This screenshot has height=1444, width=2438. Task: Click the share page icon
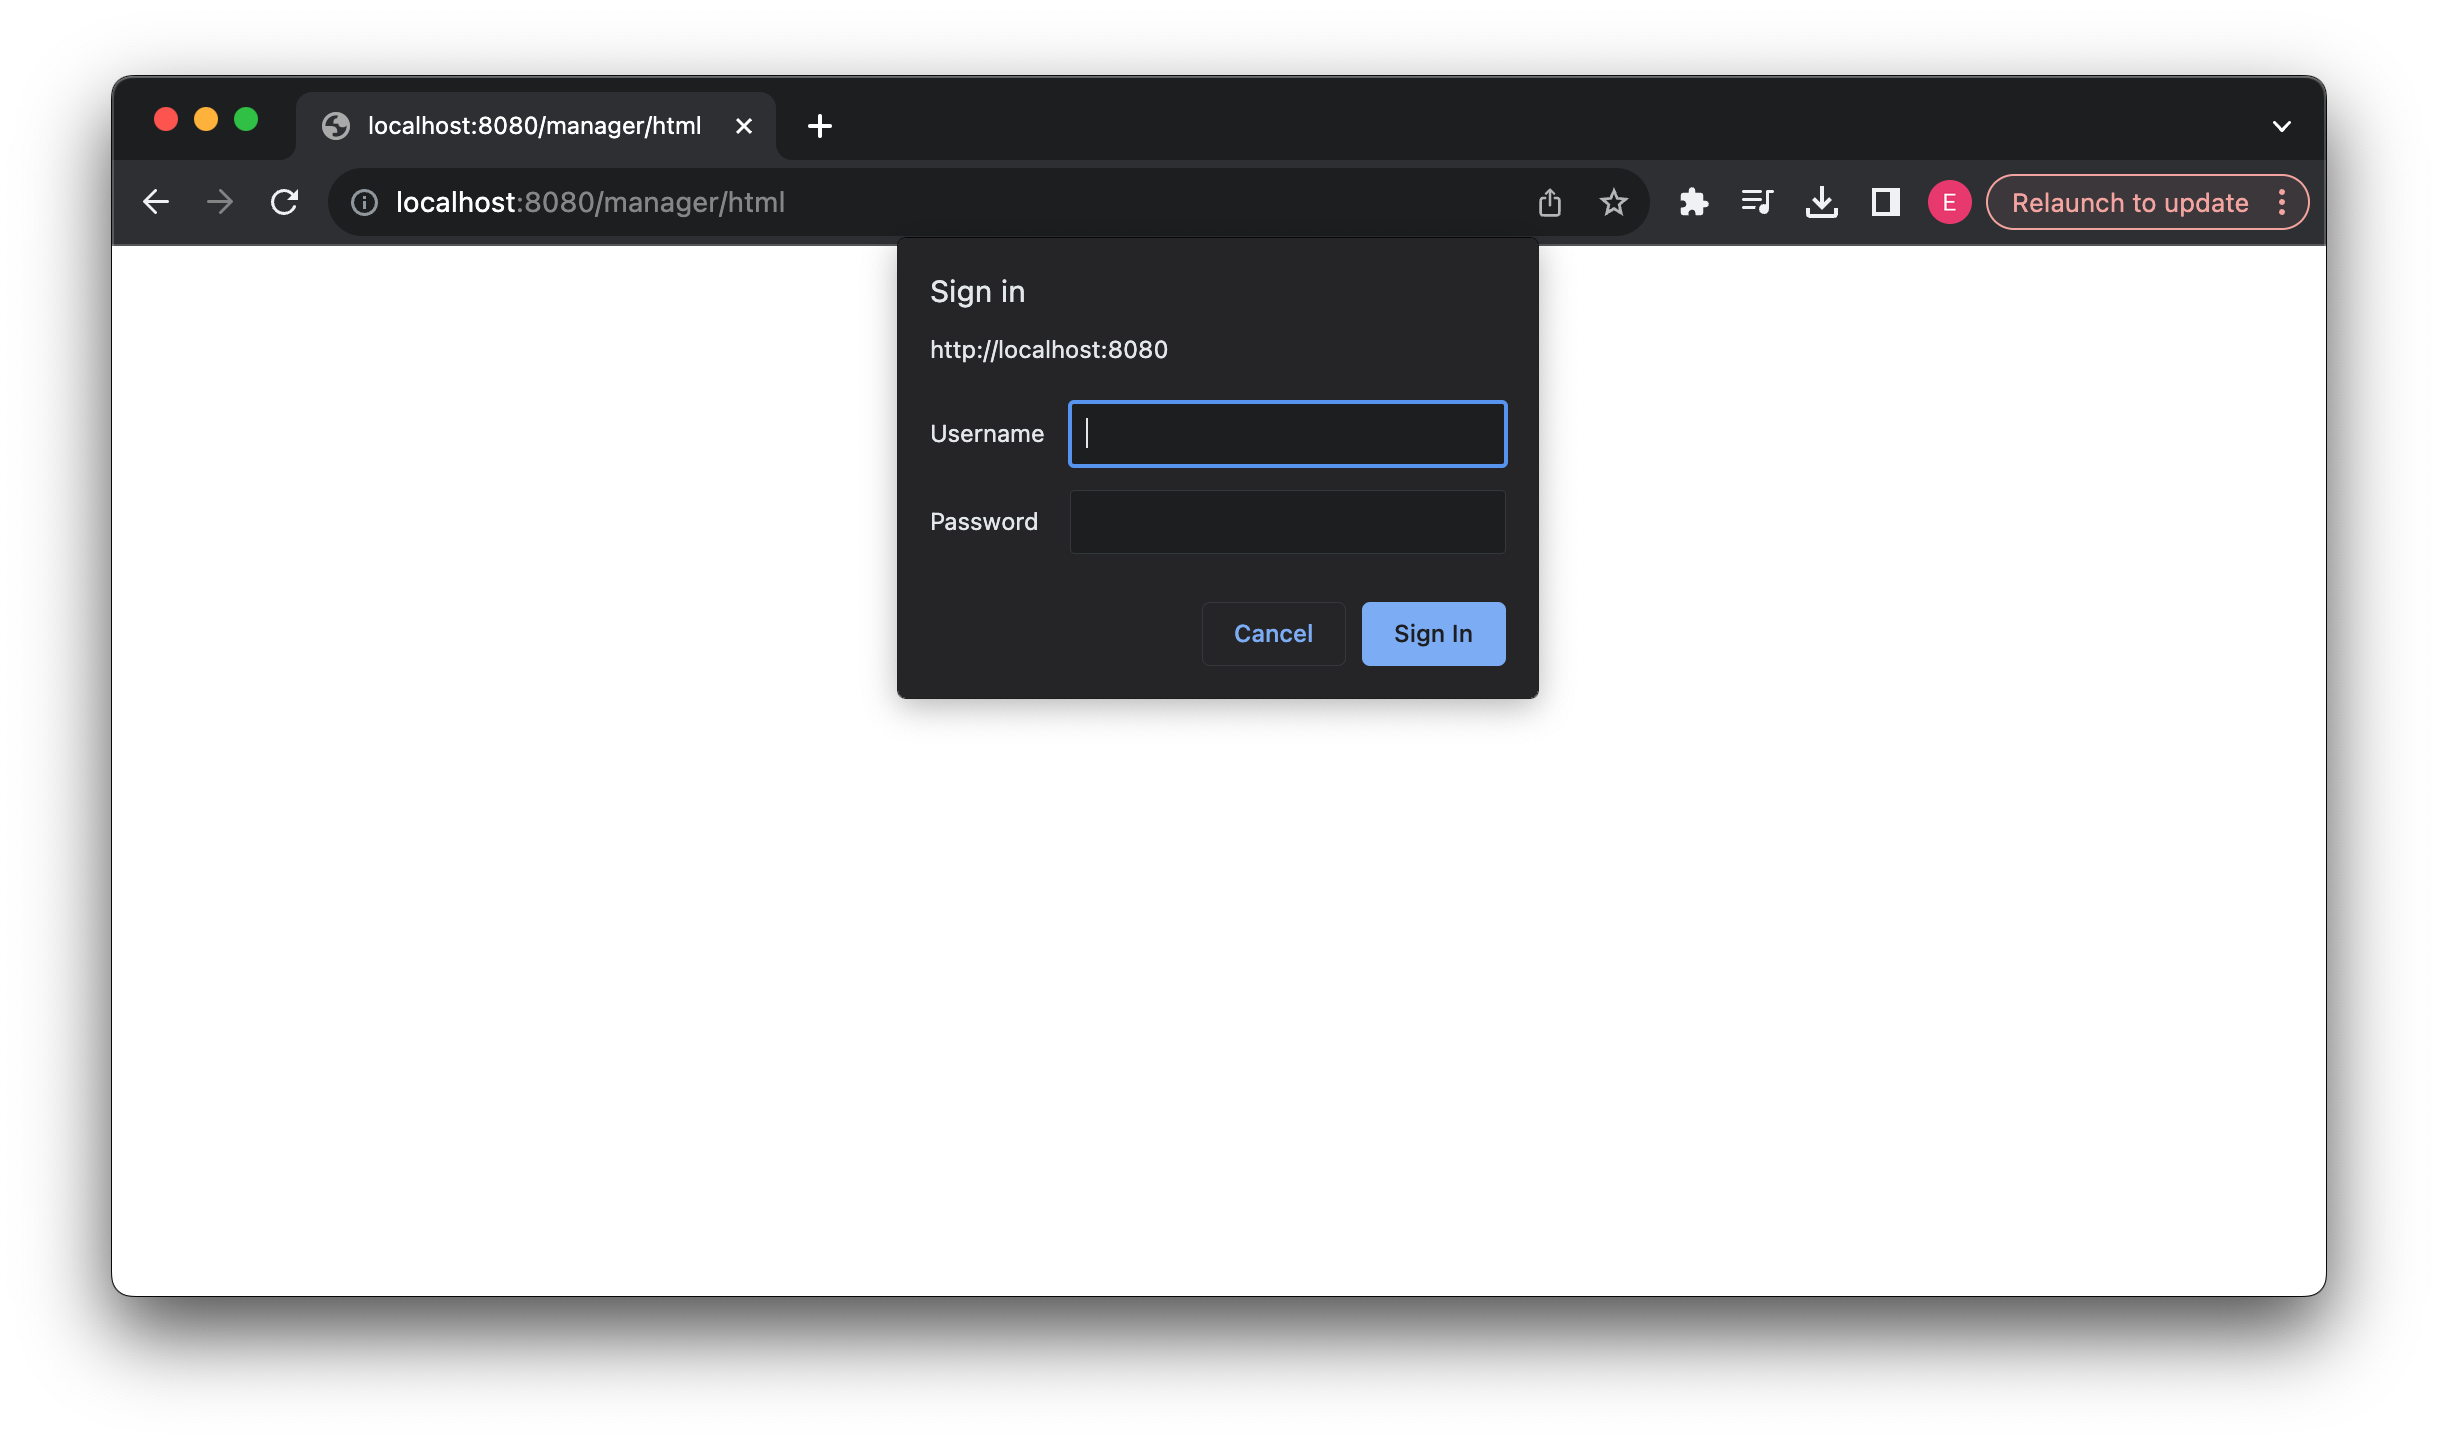point(1549,203)
